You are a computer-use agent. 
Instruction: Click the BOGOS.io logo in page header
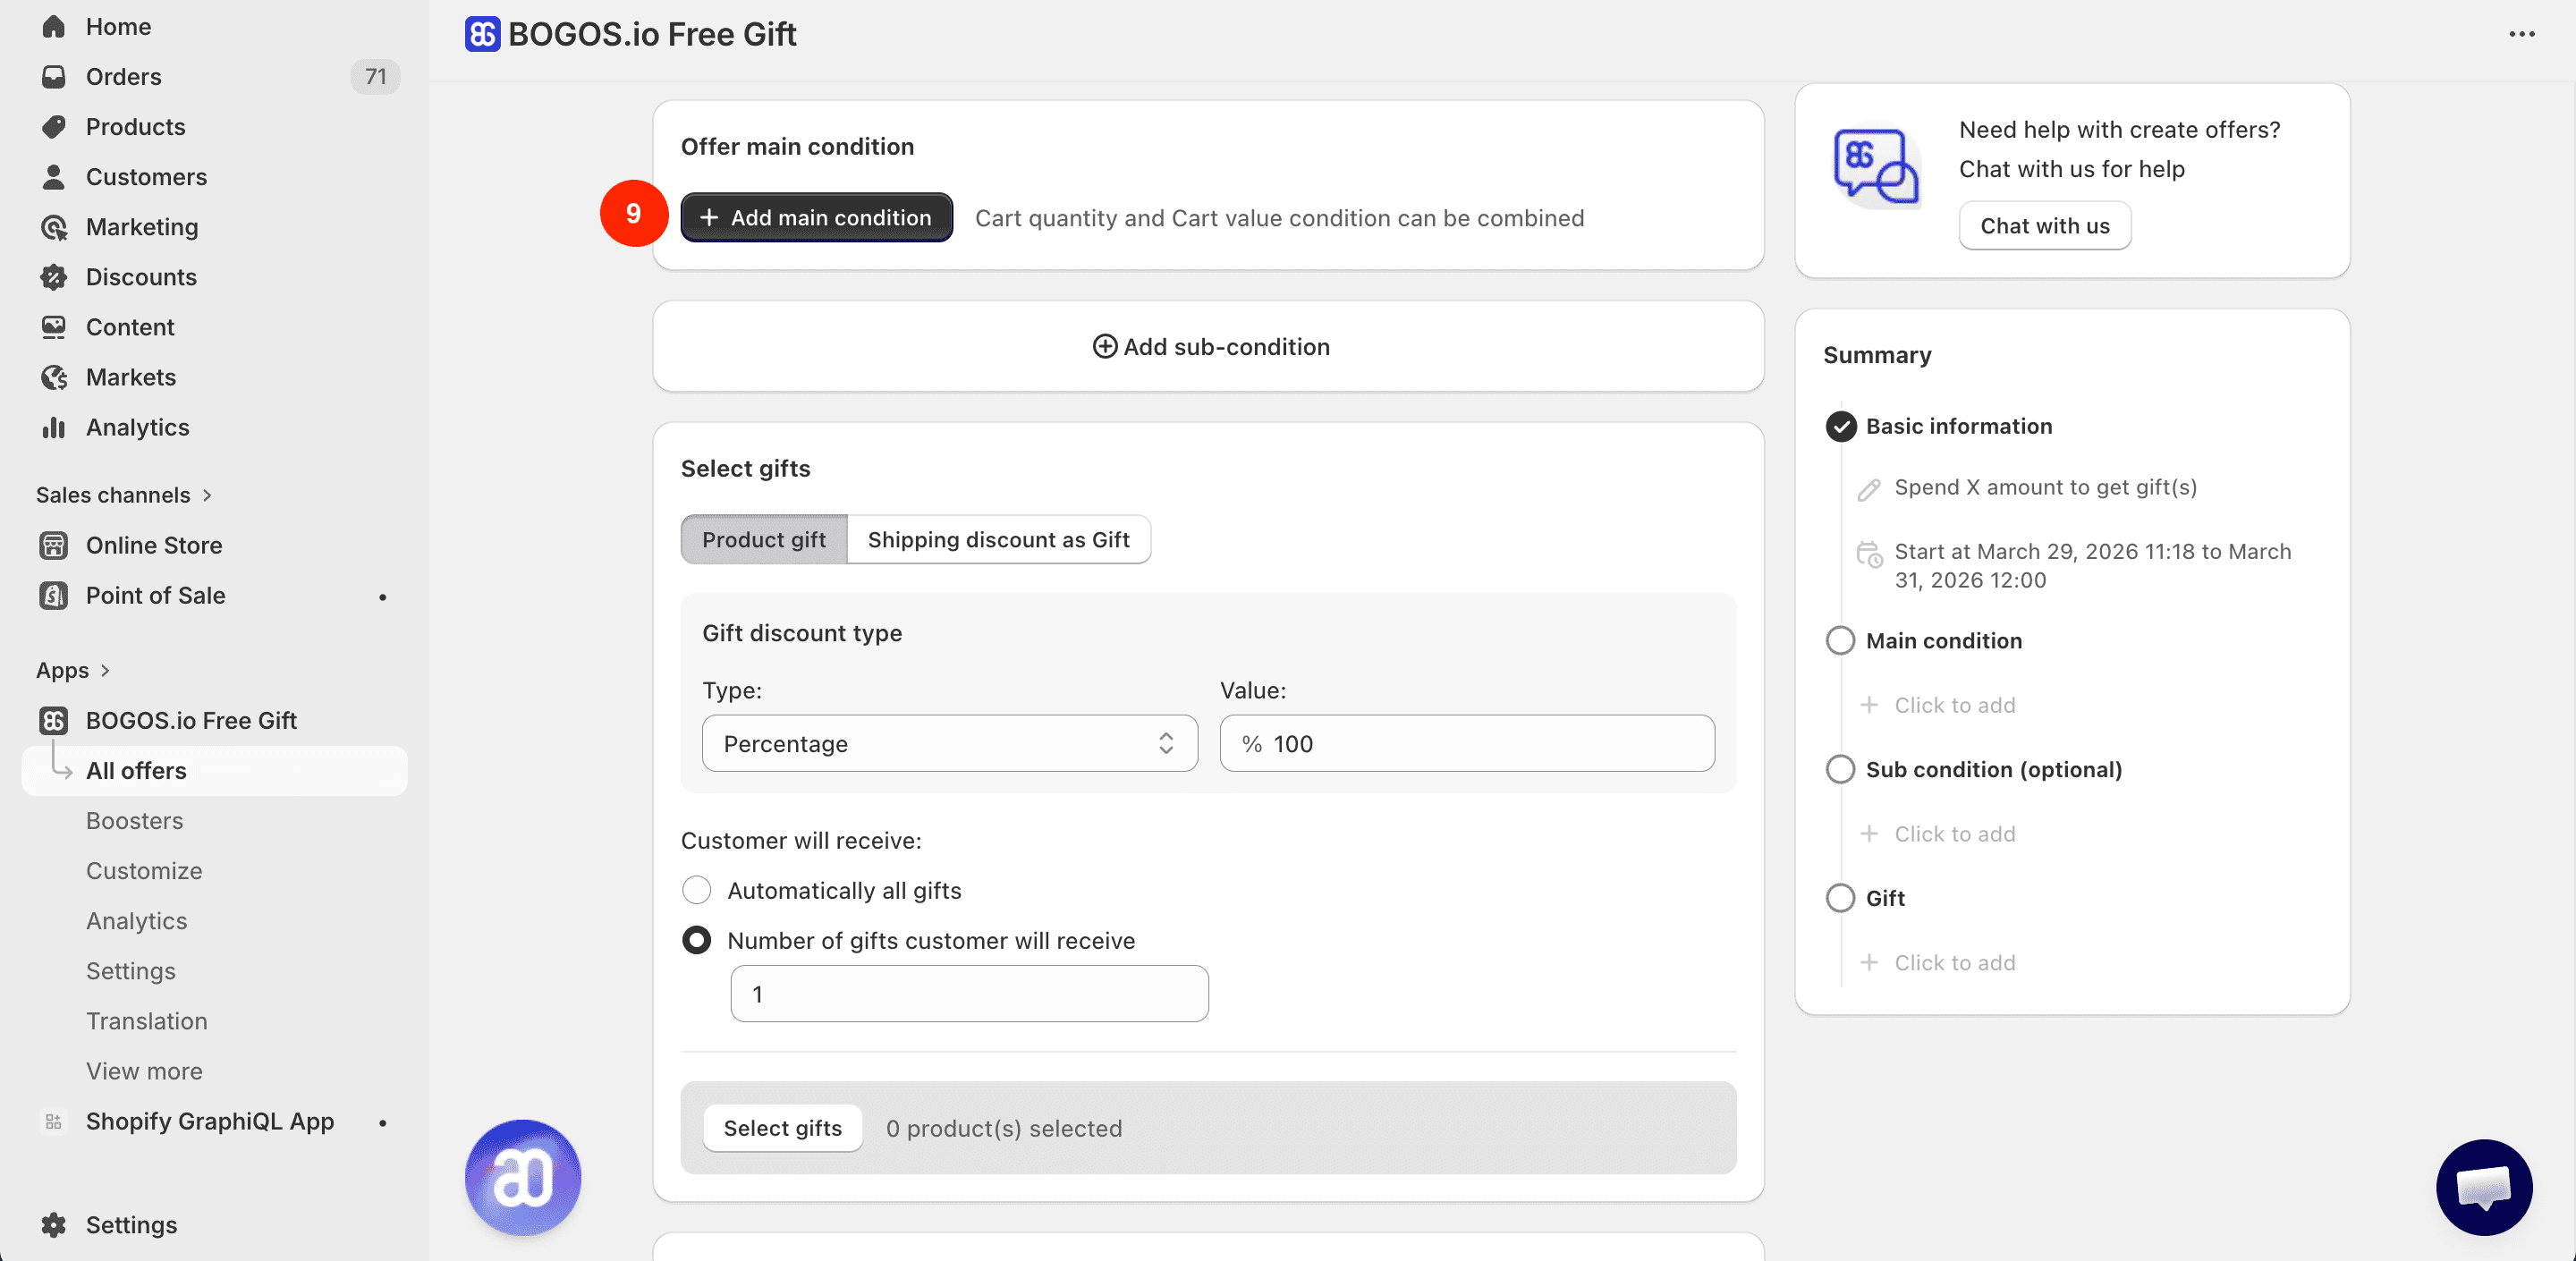tap(482, 34)
